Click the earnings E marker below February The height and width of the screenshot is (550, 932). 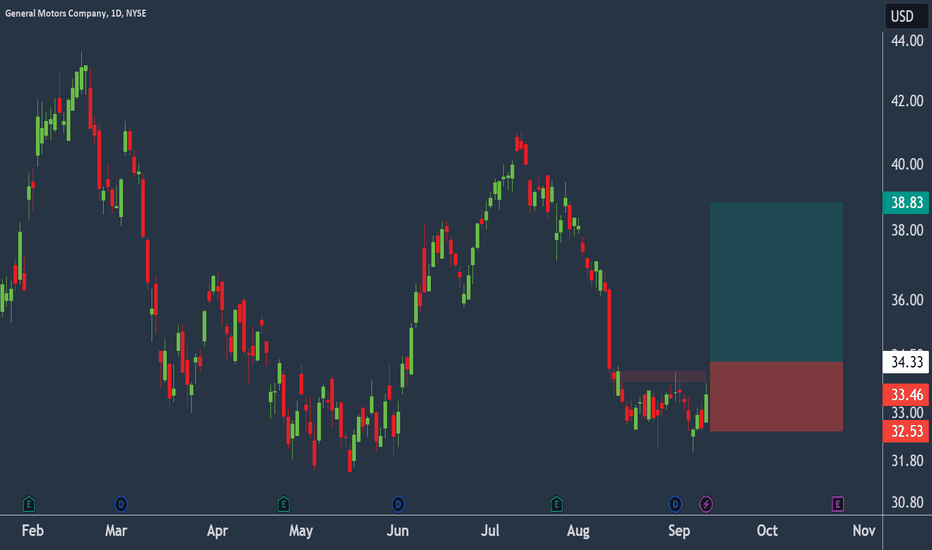[x=29, y=504]
